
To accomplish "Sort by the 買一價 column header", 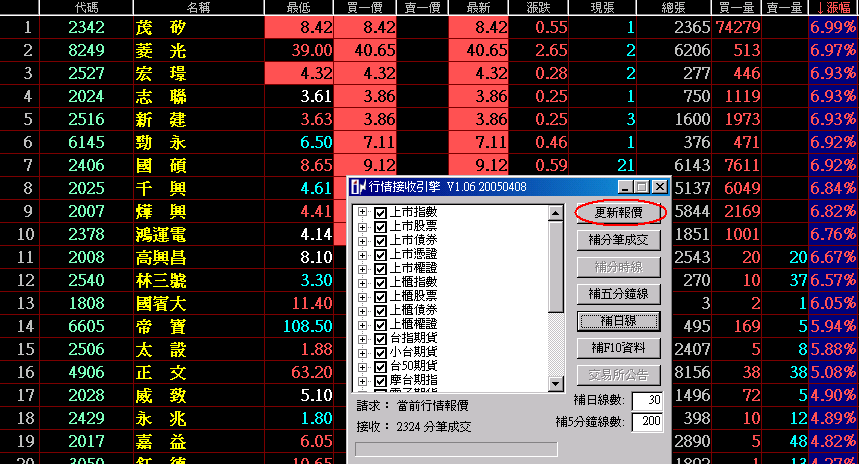I will coord(364,7).
